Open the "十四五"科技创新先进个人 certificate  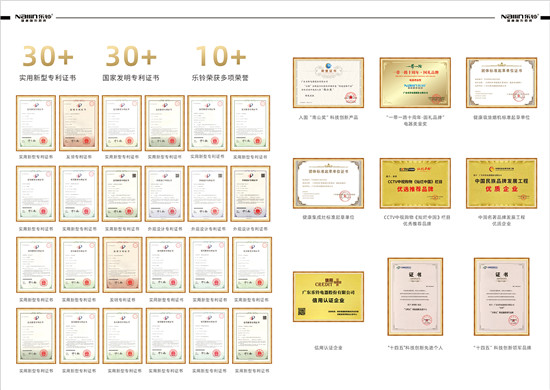point(415,297)
